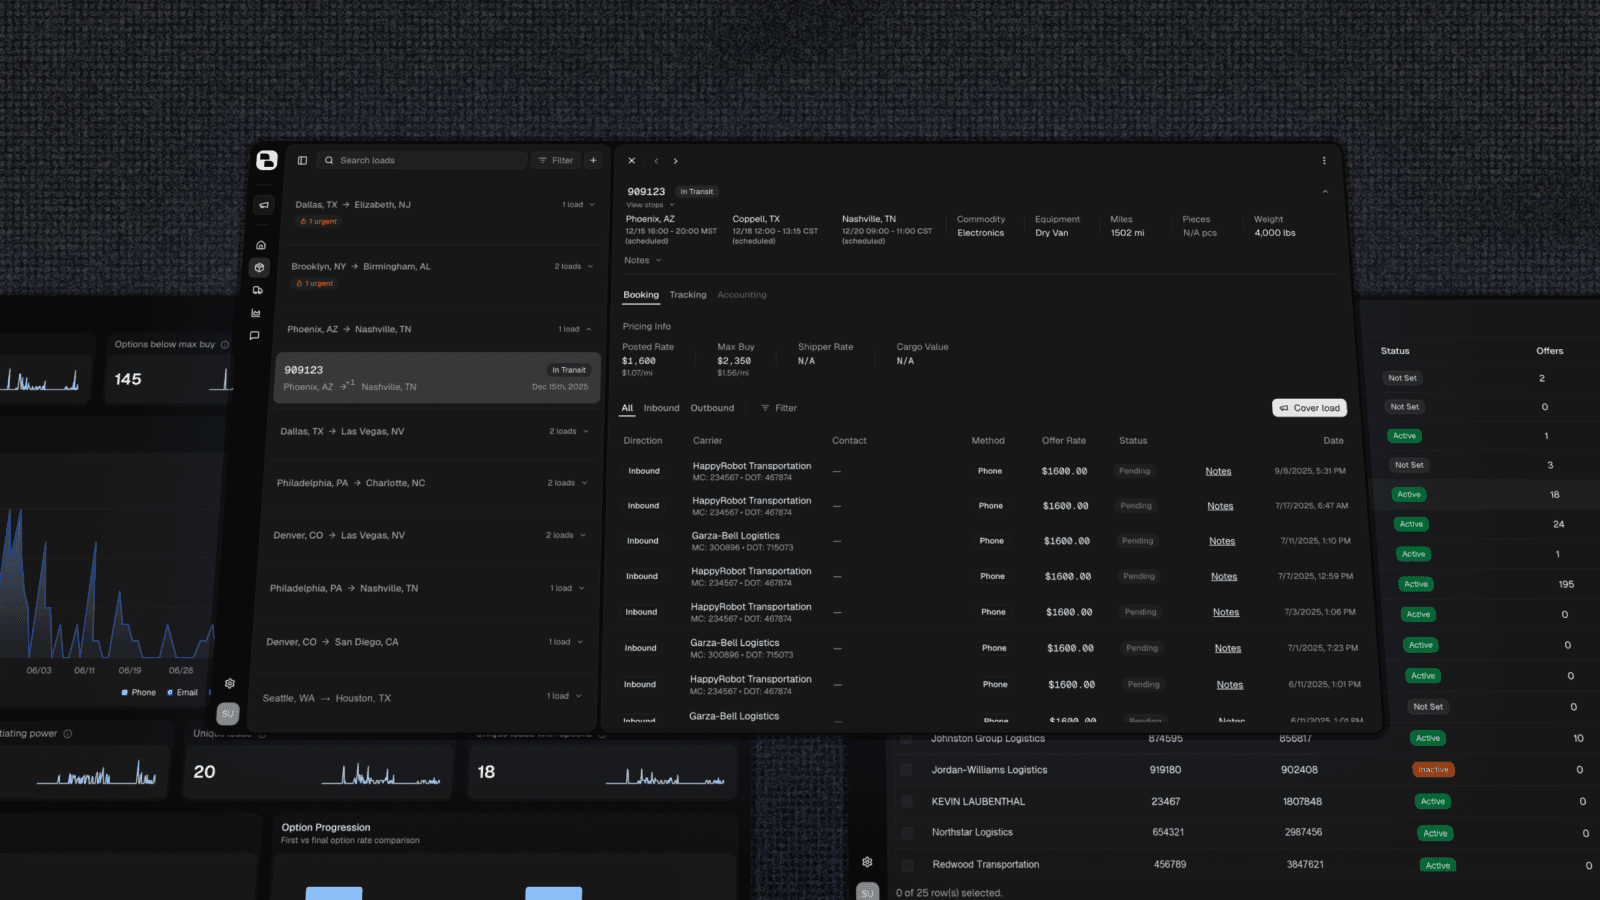Screen dimensions: 1600x900
Task: Select the Outbound offers tab
Action: 712,408
